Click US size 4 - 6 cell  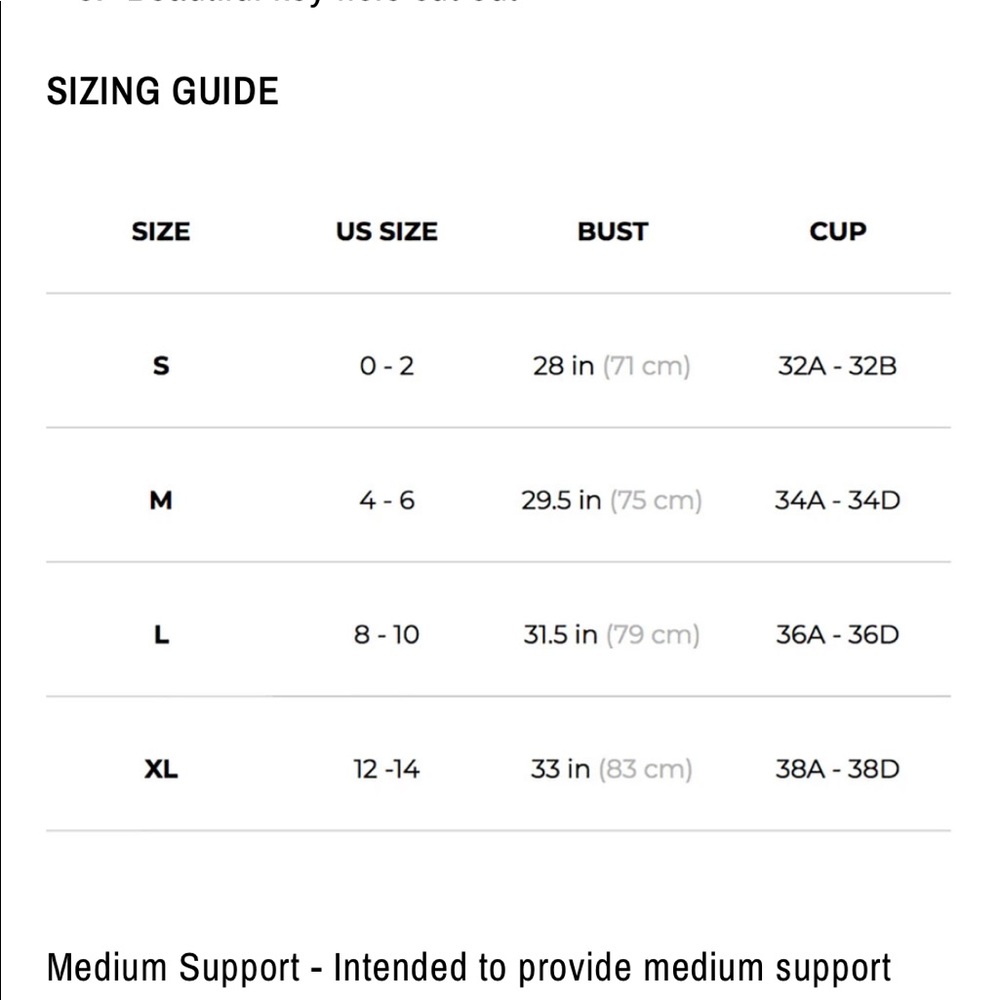[386, 500]
